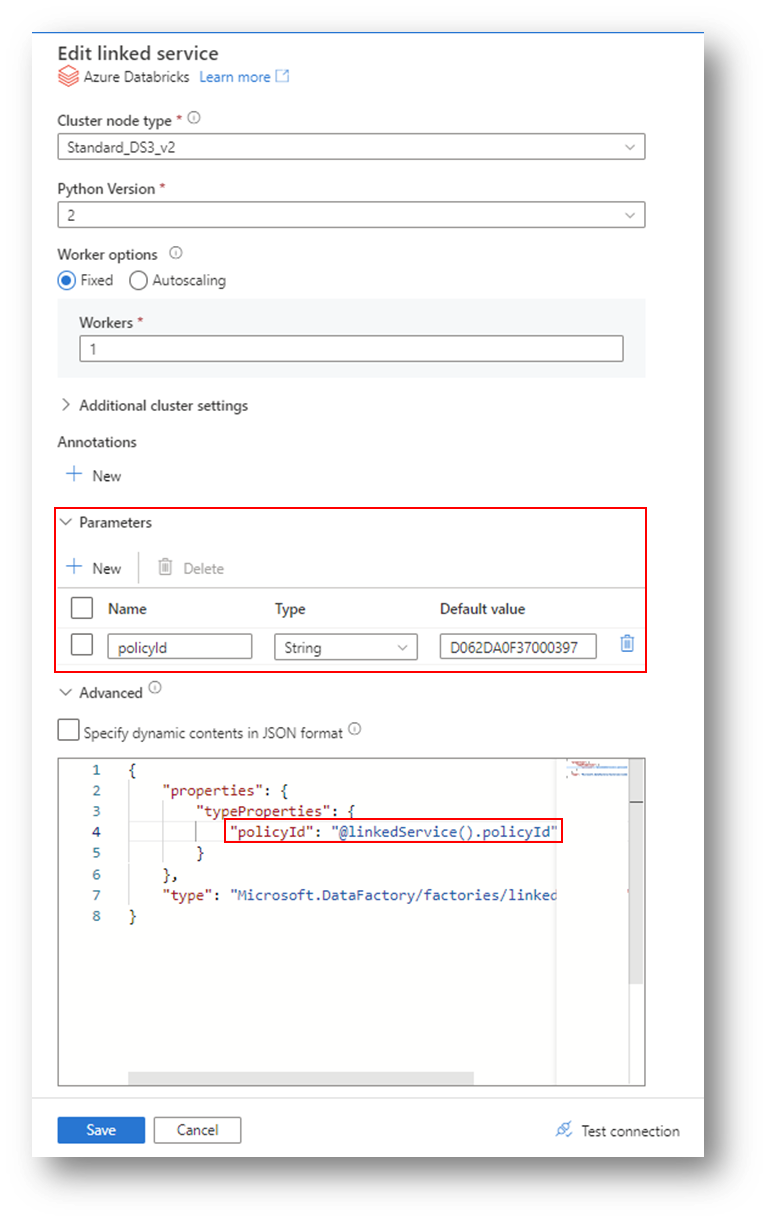The image size is (769, 1222).
Task: Click the Delete parameters trash button
Action: (191, 567)
